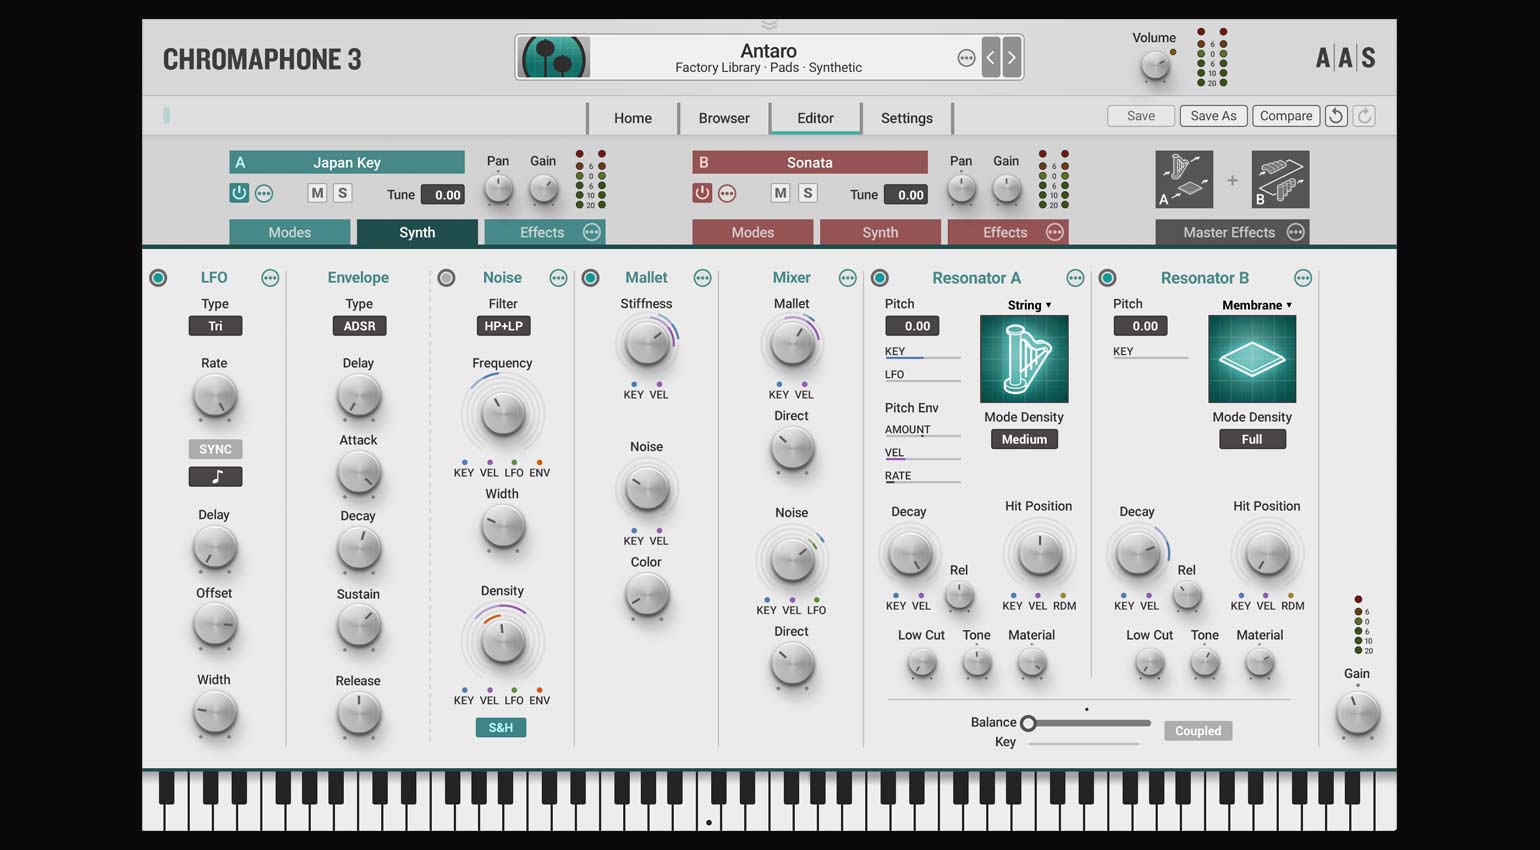Open the preset options ellipsis menu

point(966,58)
